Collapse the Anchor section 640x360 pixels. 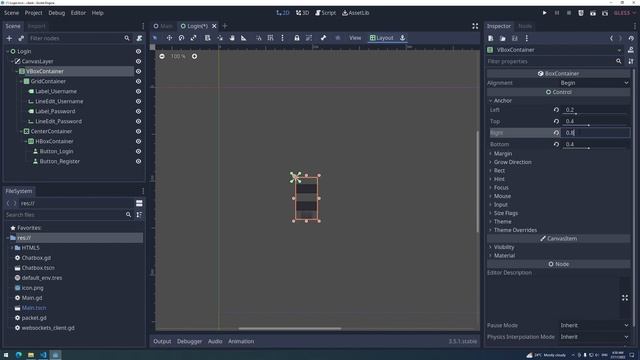click(558, 100)
